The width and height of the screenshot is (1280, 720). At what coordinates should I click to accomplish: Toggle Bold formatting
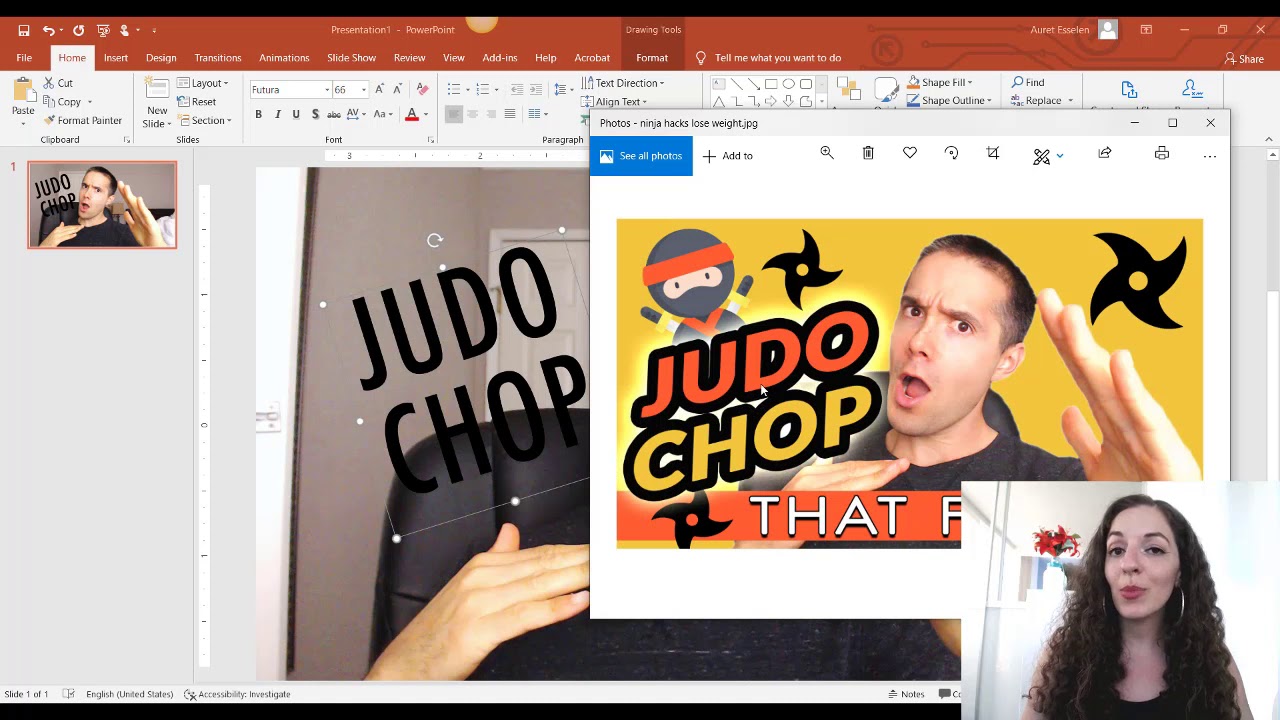tap(258, 114)
